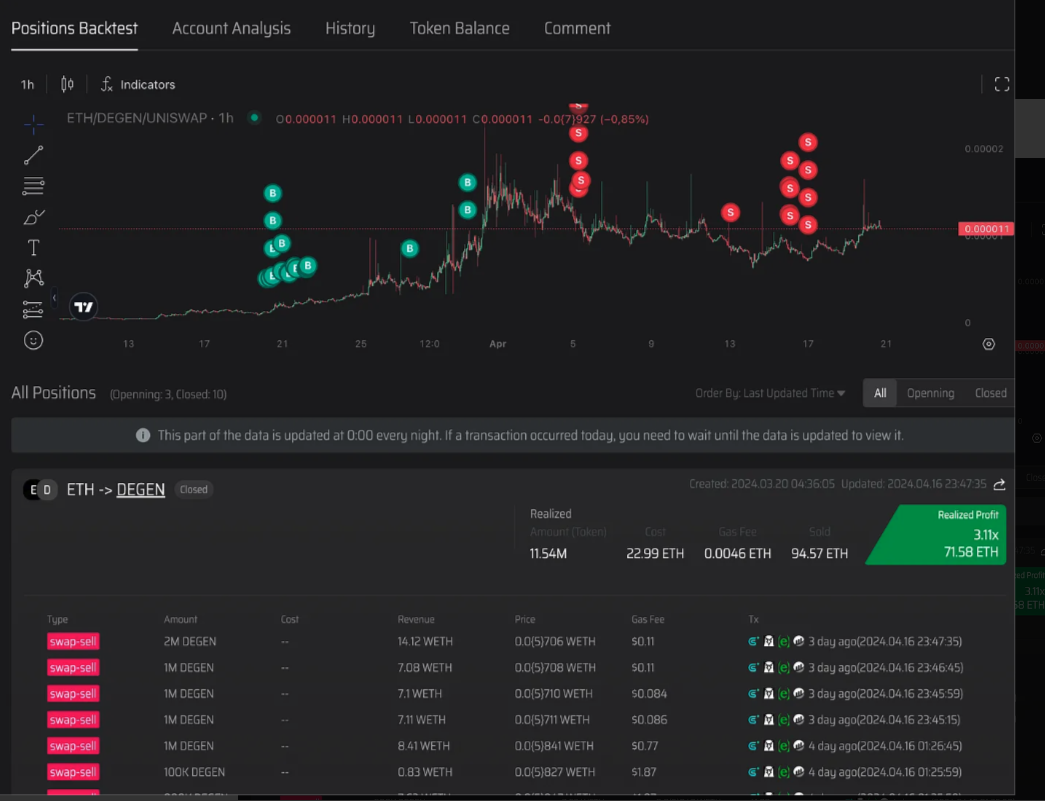Click the red 0.000011 price label
This screenshot has height=801, width=1045.
click(986, 229)
